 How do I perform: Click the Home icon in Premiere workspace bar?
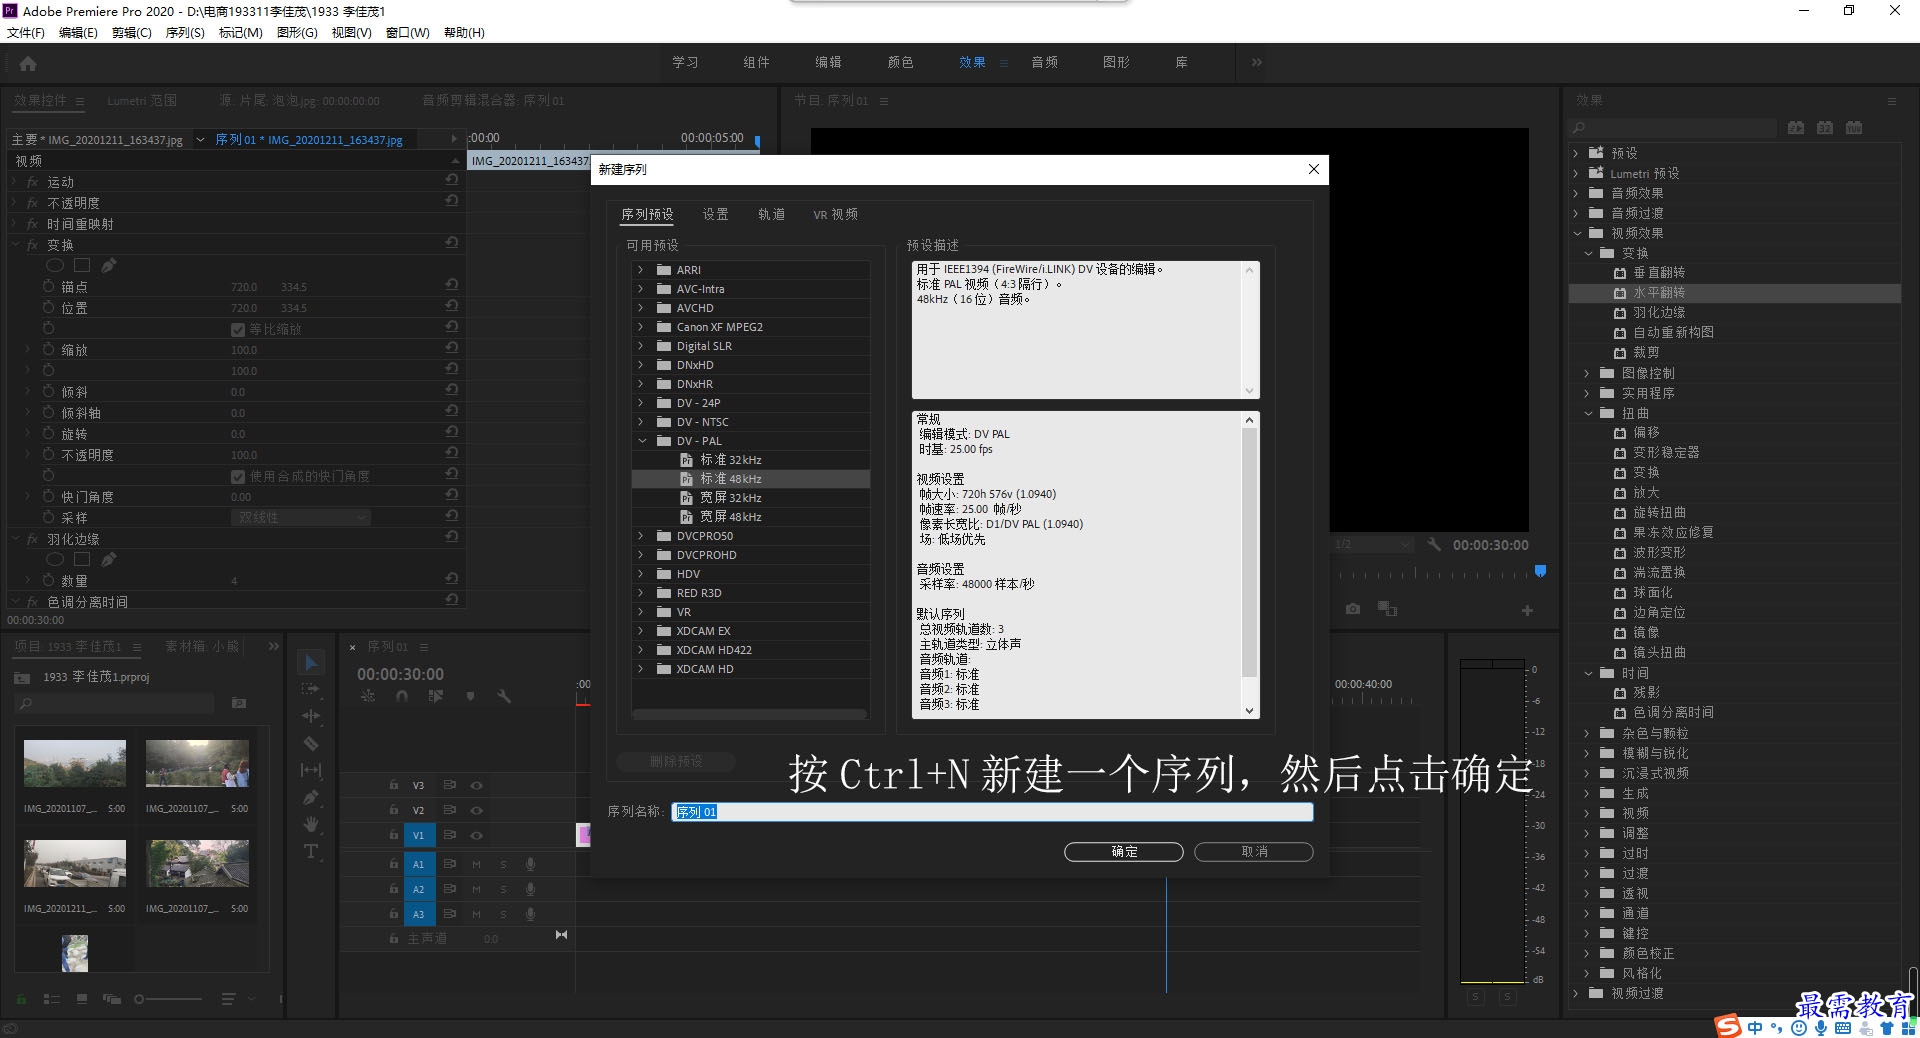click(x=28, y=64)
